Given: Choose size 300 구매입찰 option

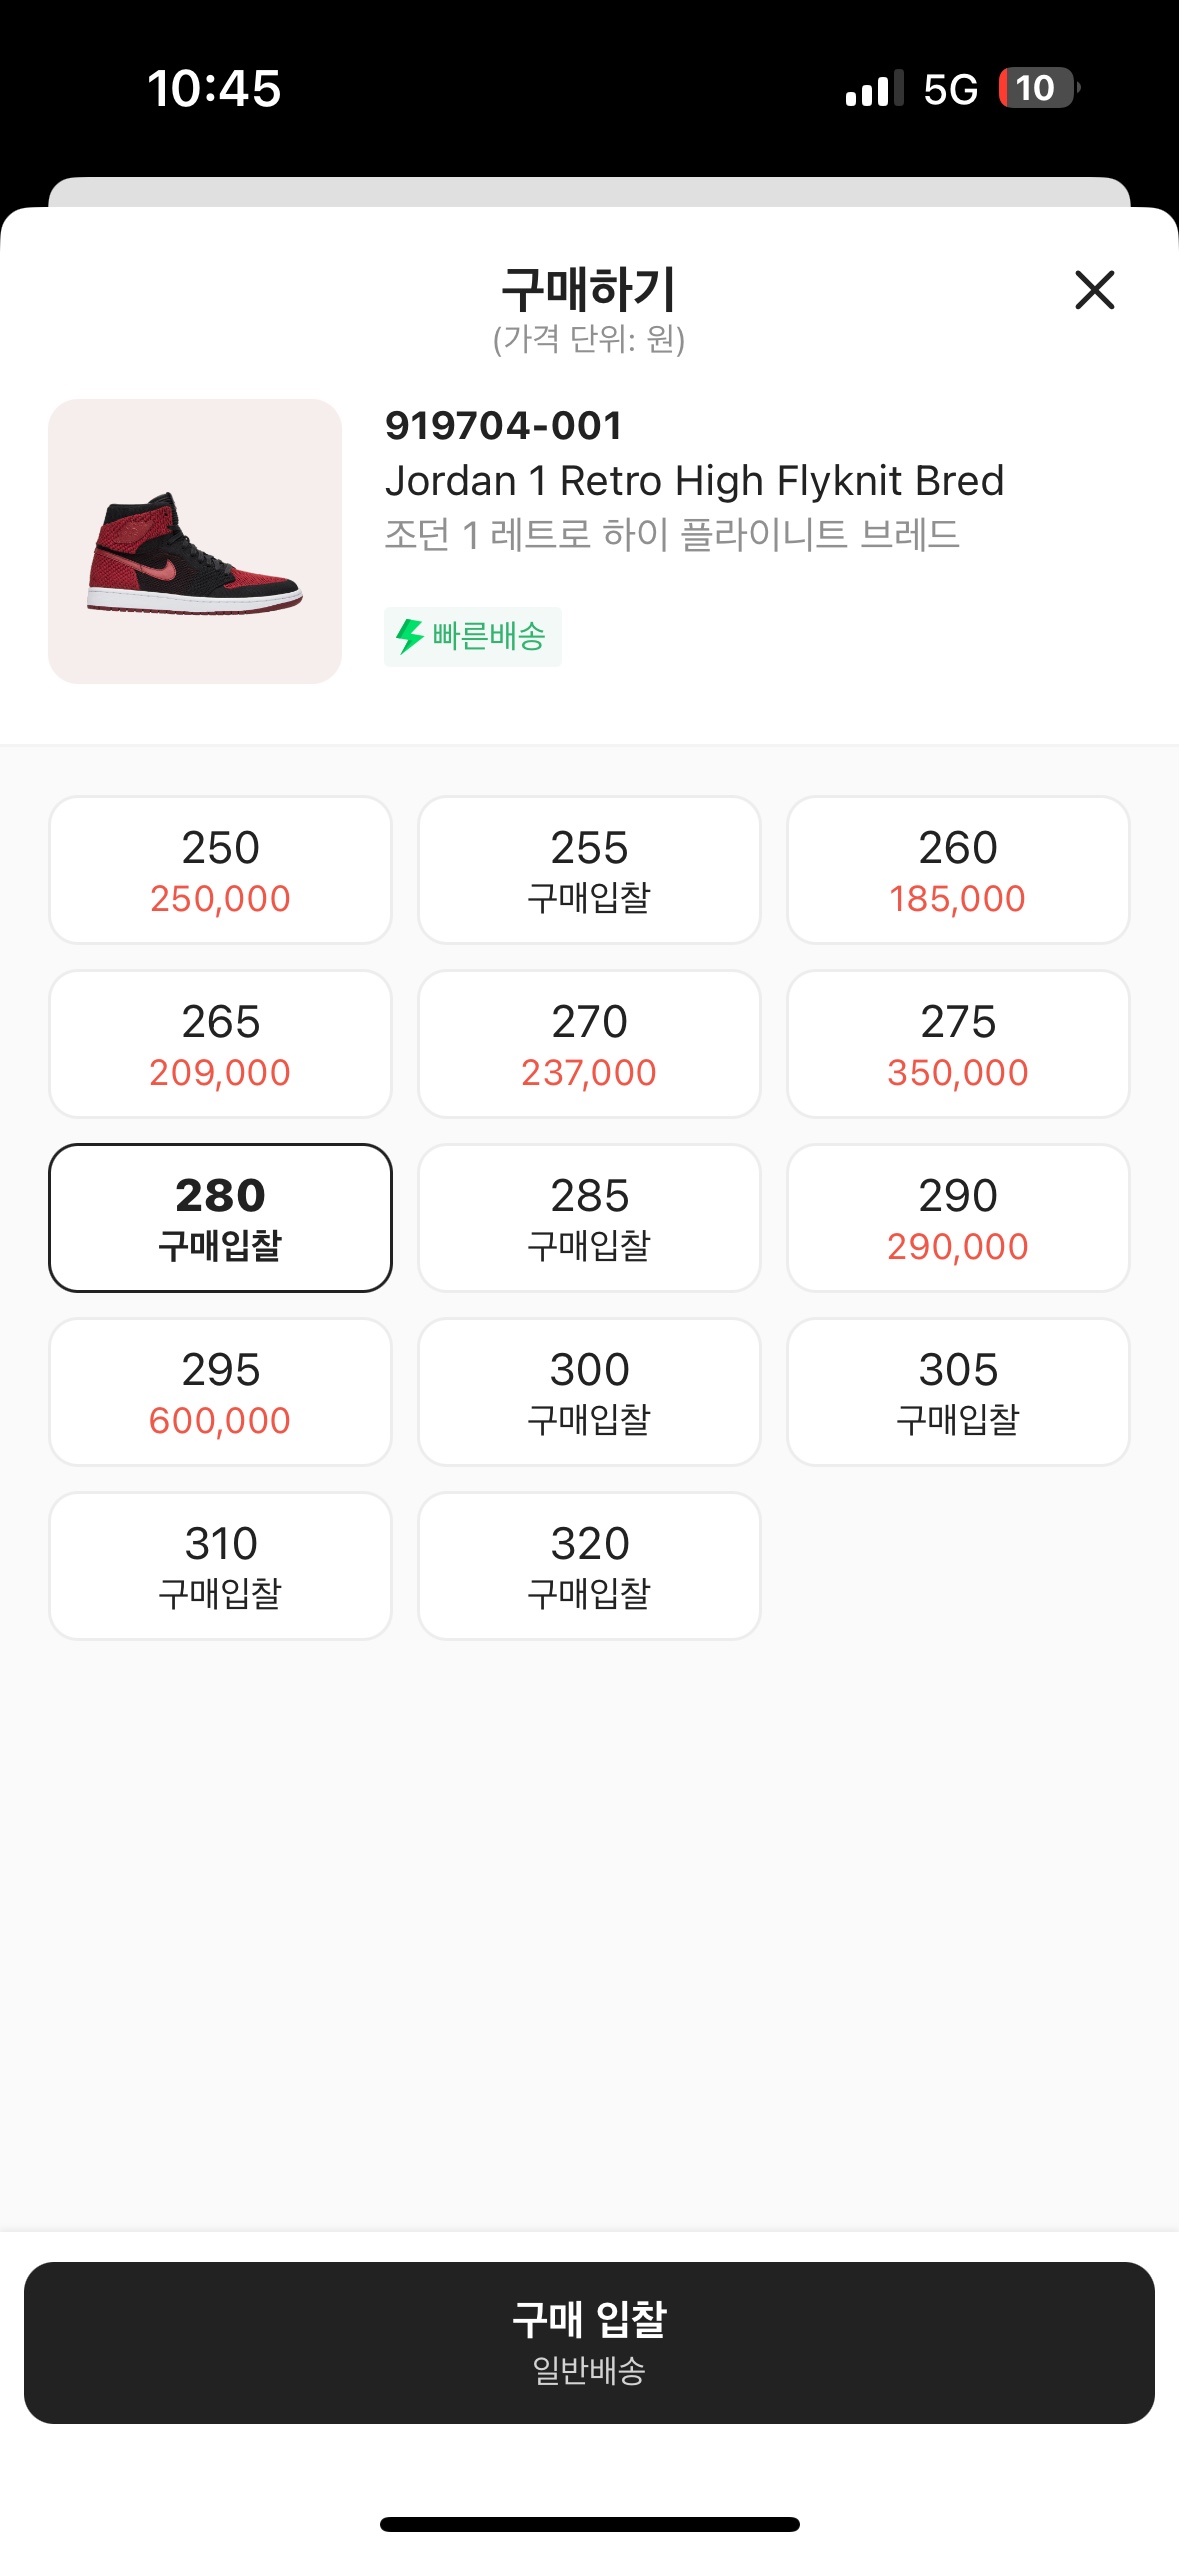Looking at the screenshot, I should [x=589, y=1391].
